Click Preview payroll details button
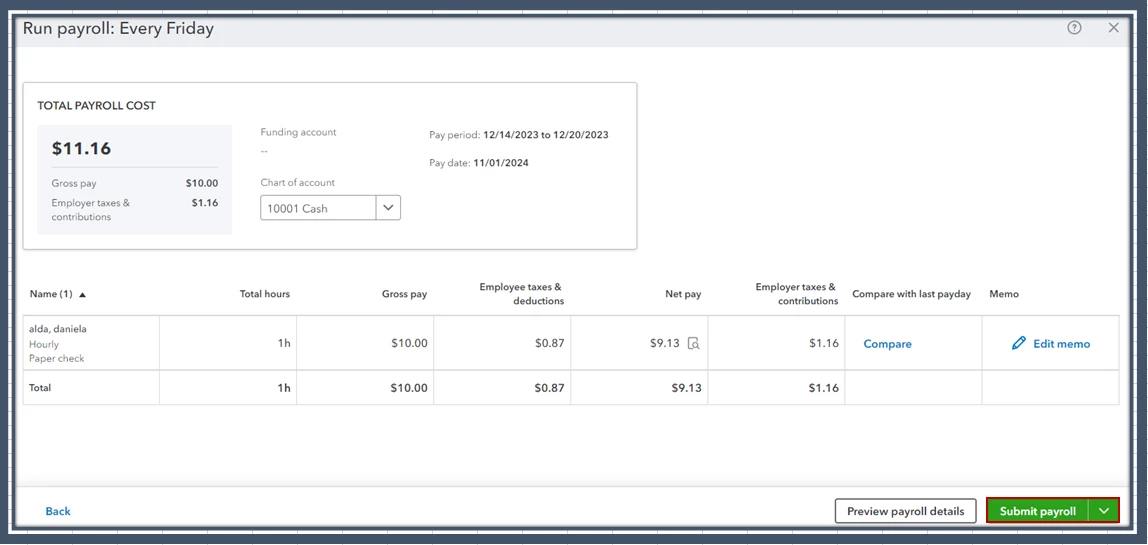Screen dimensions: 1148x545 click(906, 511)
